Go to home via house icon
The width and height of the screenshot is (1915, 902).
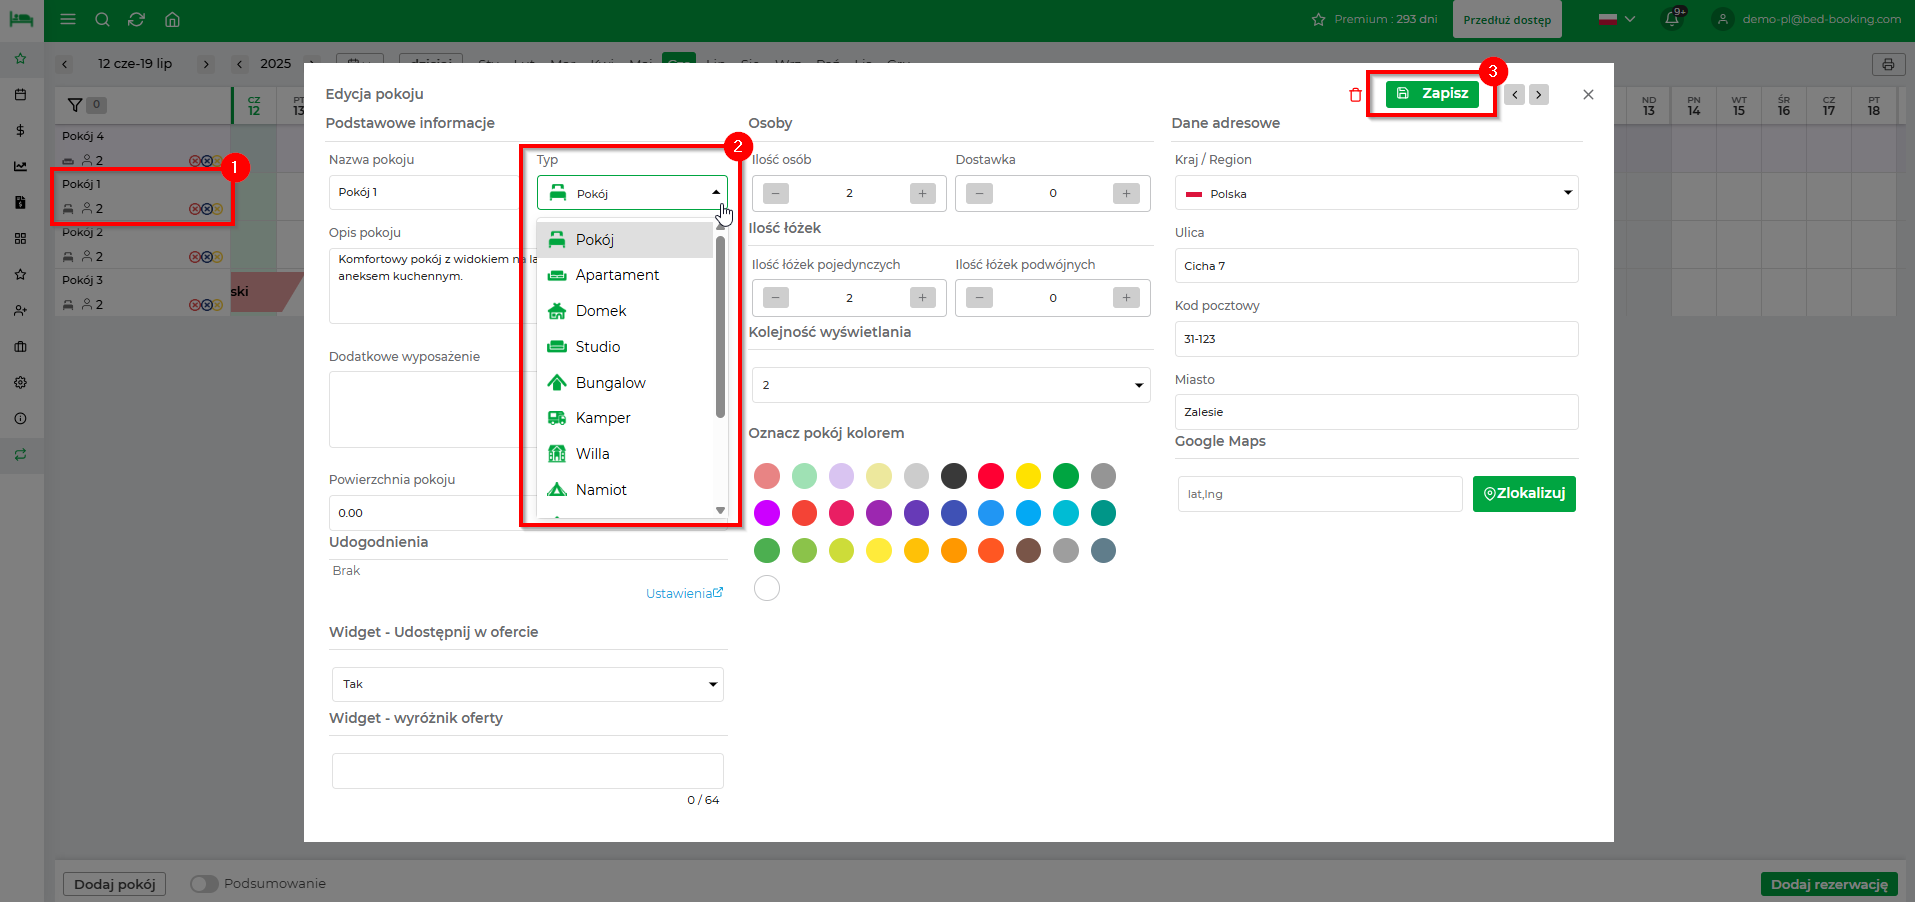(172, 19)
